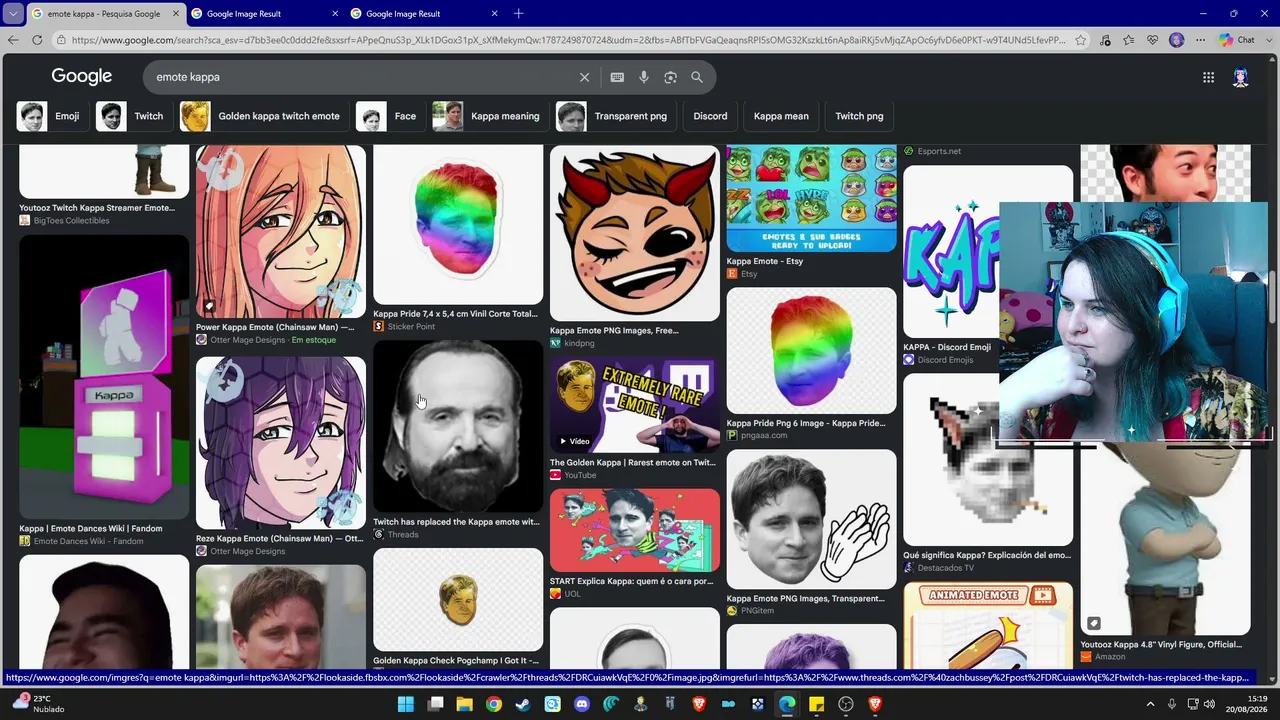Open the bearded man Twitch replaced Kappa image
This screenshot has width=1280, height=720.
(x=458, y=426)
